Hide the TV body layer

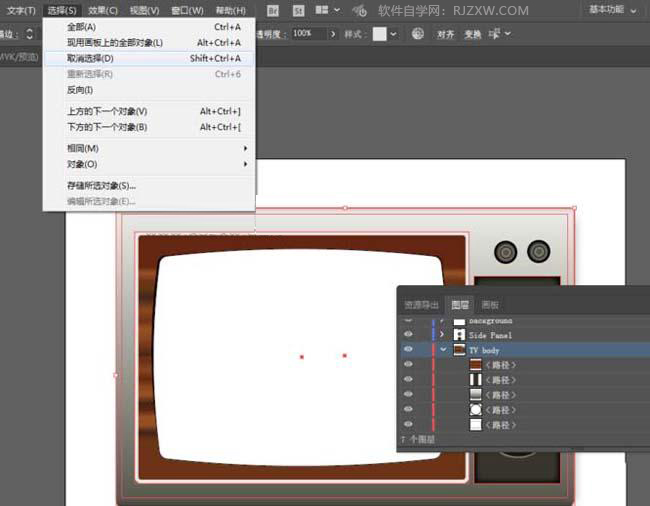[408, 350]
